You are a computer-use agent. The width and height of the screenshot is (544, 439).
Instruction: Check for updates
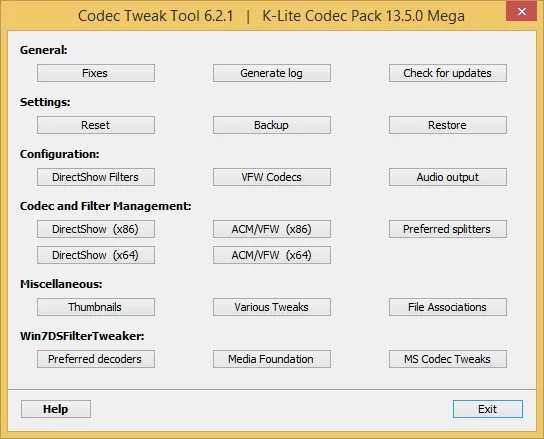tap(448, 73)
